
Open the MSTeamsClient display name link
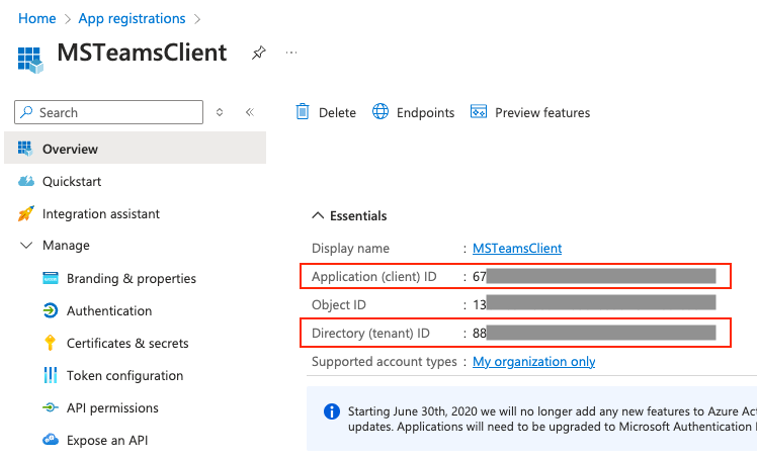(517, 248)
